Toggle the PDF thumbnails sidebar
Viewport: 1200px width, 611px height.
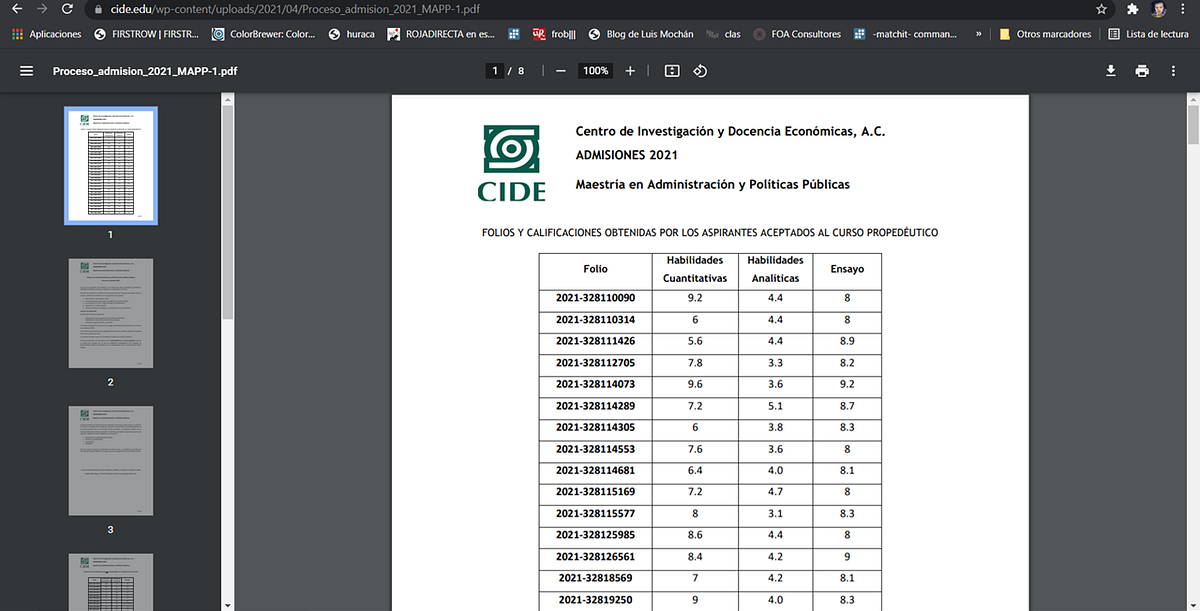click(25, 71)
